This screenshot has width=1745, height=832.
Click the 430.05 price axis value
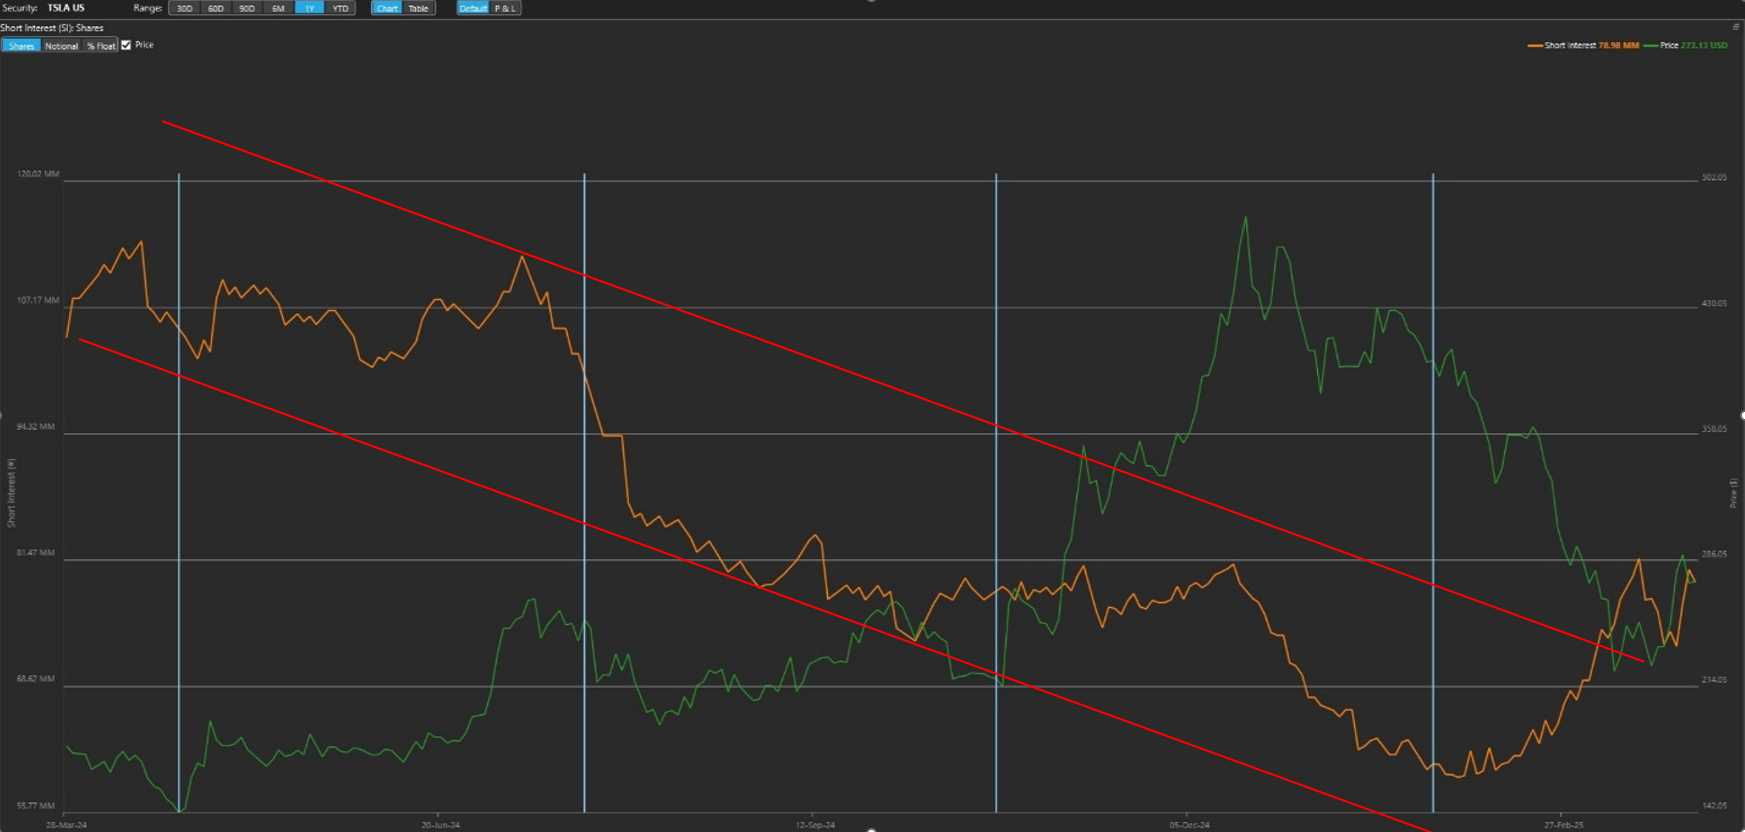coord(1714,303)
